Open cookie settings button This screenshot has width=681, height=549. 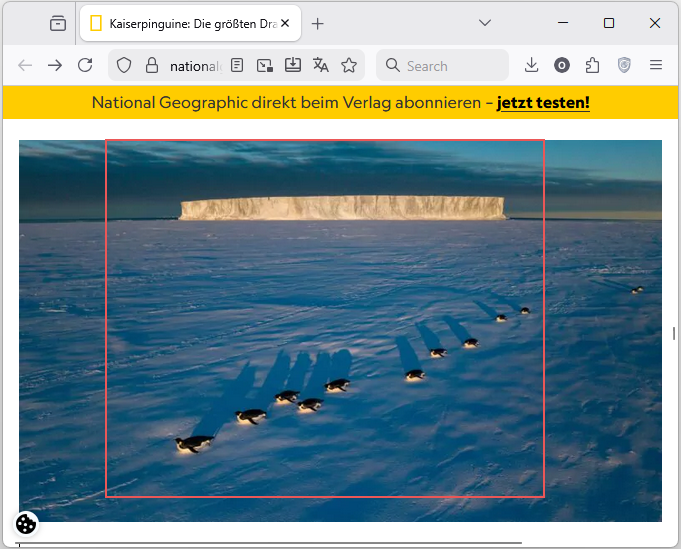point(26,523)
